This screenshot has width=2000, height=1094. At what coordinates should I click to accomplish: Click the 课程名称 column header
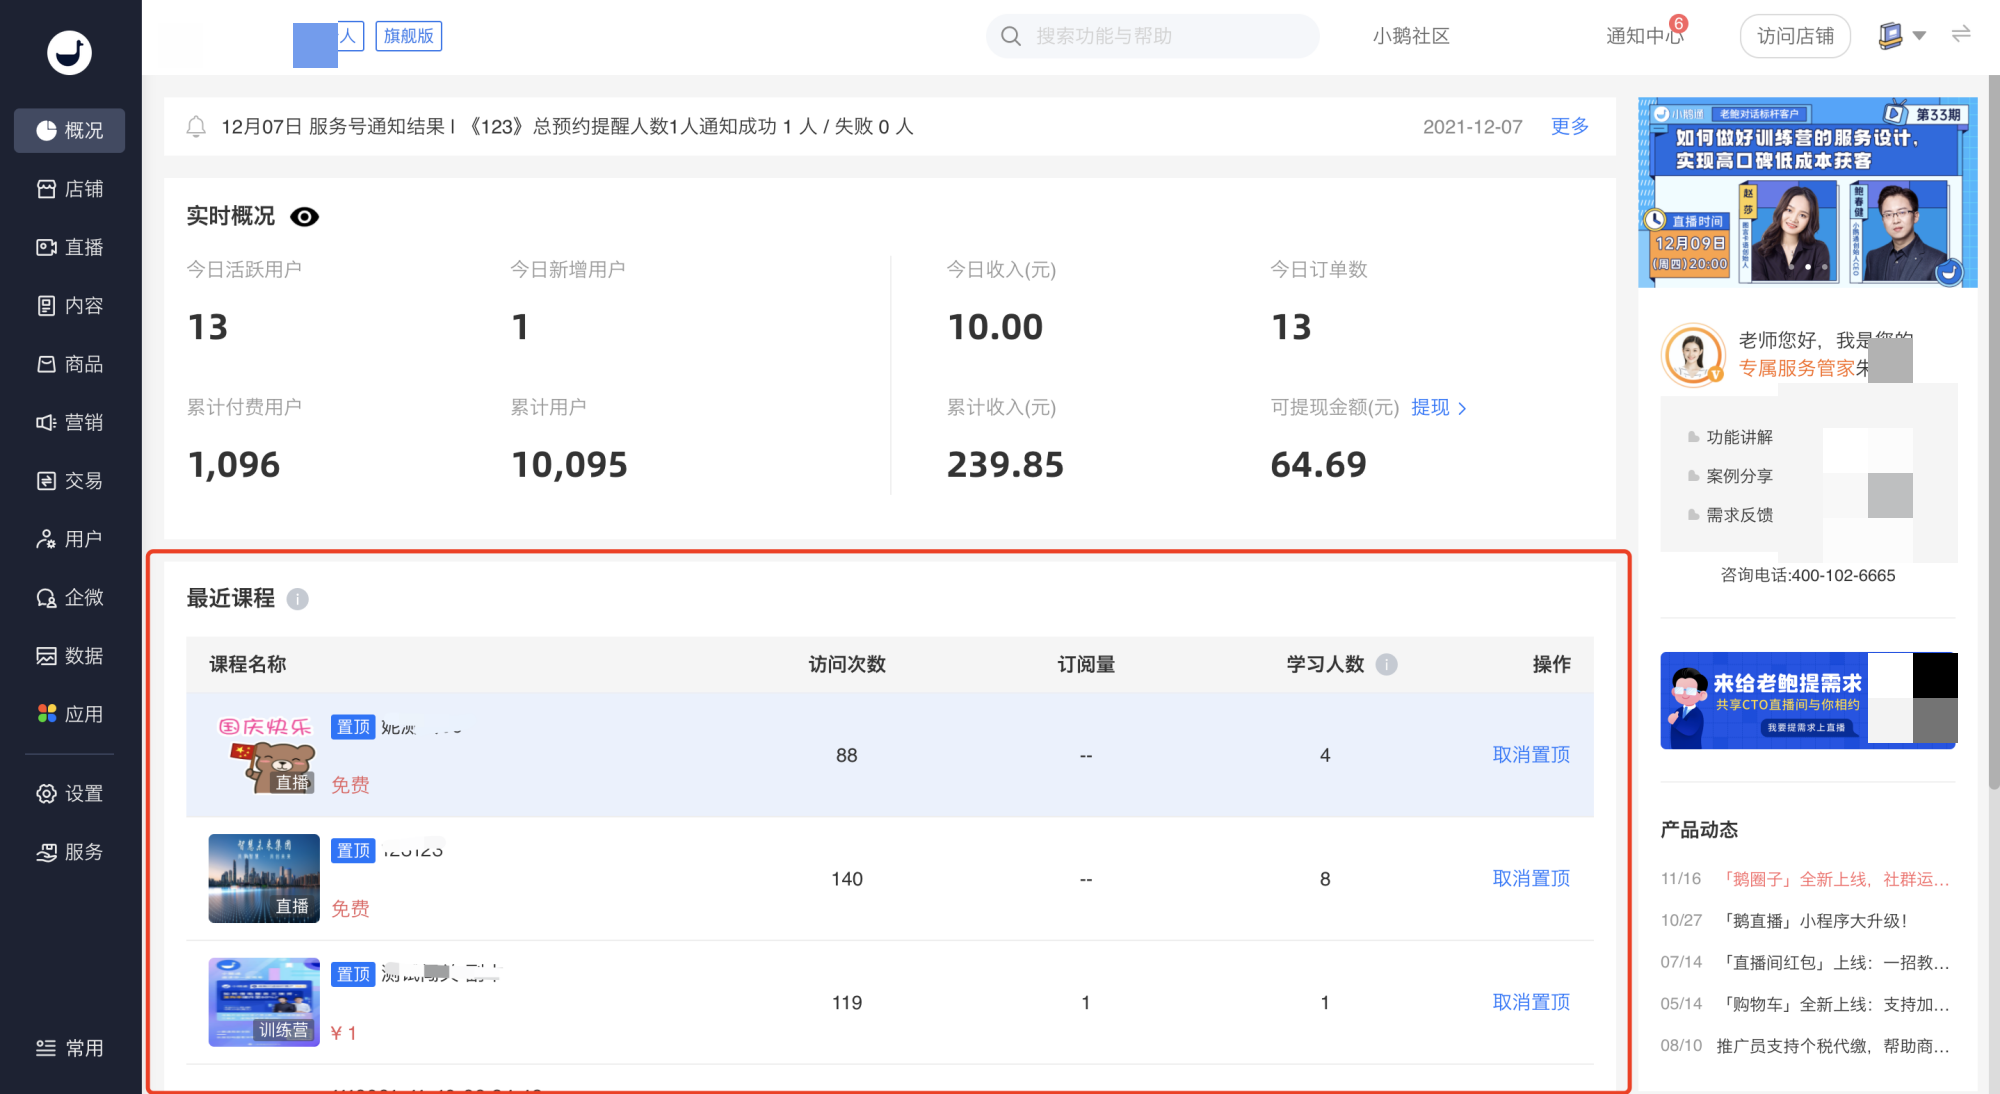click(x=248, y=665)
